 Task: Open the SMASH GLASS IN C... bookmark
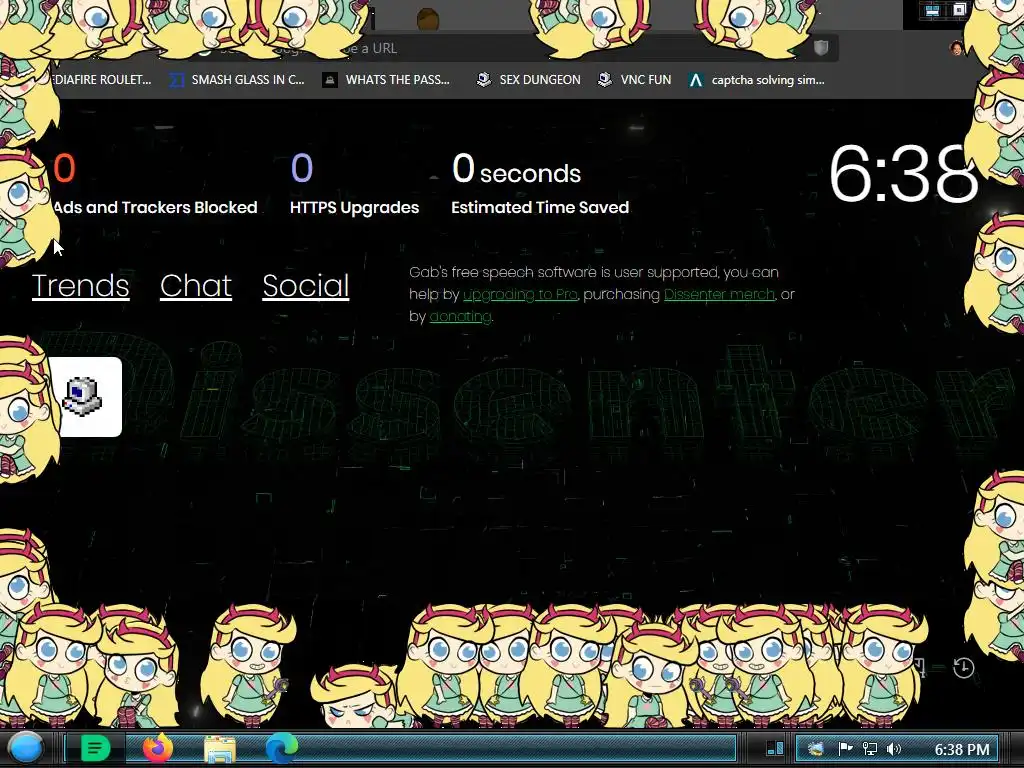pos(237,80)
